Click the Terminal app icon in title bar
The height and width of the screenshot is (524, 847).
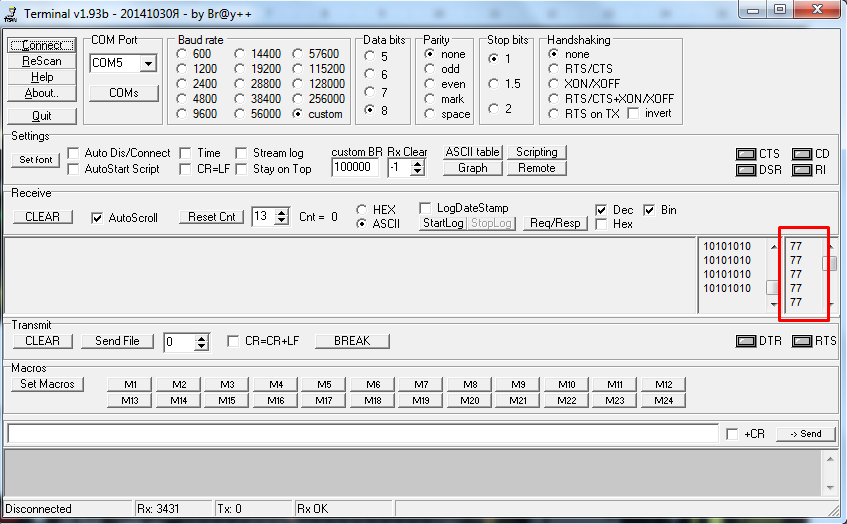point(10,14)
